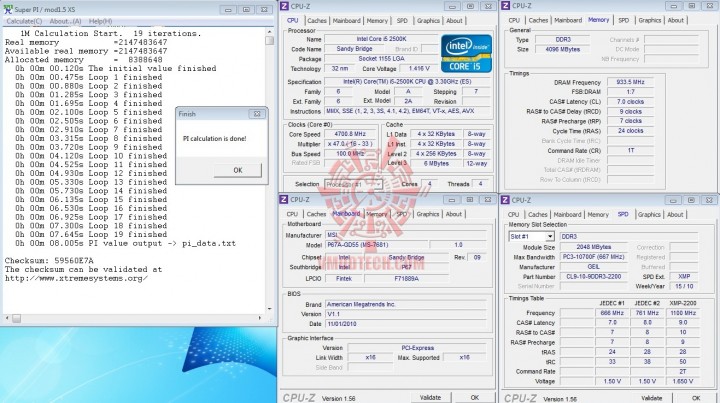Click the mainboard model P67A-GD55 field
Image resolution: width=720 pixels, height=403 pixels.
[377, 245]
